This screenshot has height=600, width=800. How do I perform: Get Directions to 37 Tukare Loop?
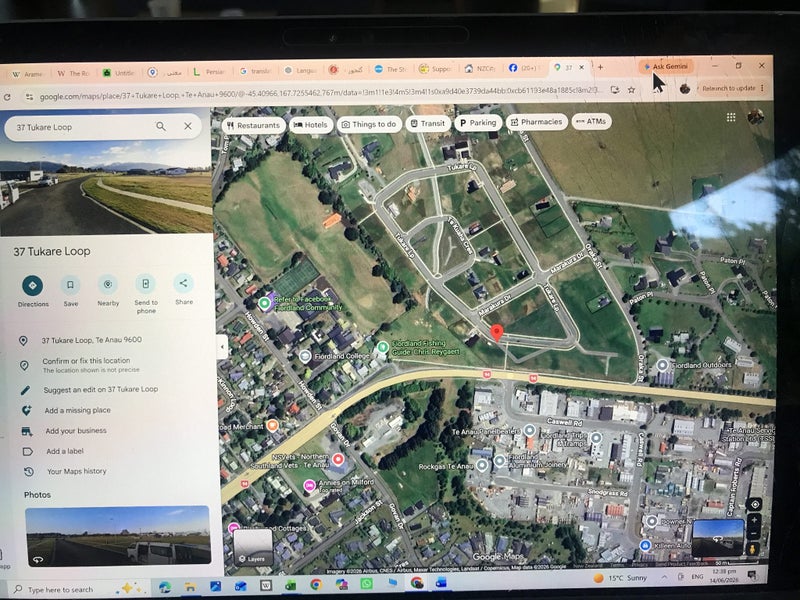click(33, 286)
